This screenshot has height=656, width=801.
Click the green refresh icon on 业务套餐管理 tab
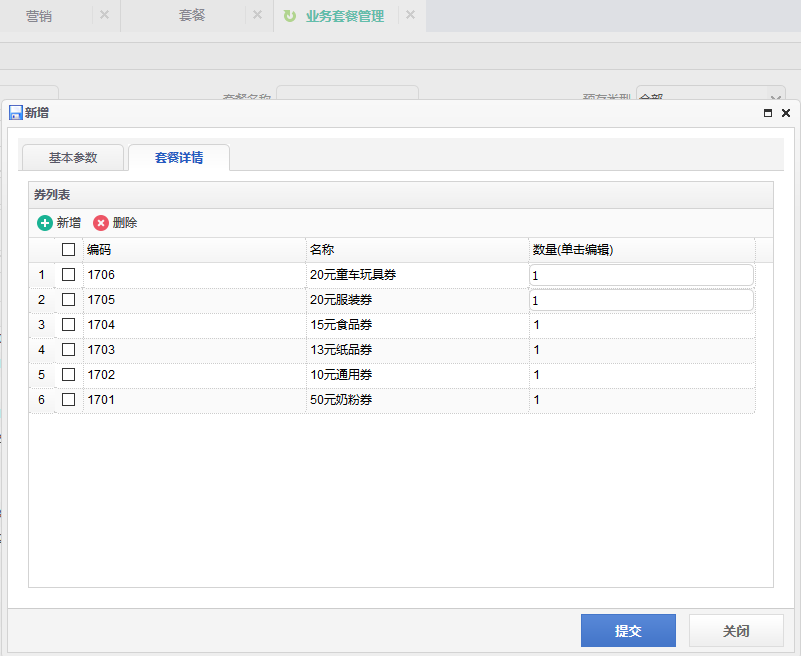point(290,16)
